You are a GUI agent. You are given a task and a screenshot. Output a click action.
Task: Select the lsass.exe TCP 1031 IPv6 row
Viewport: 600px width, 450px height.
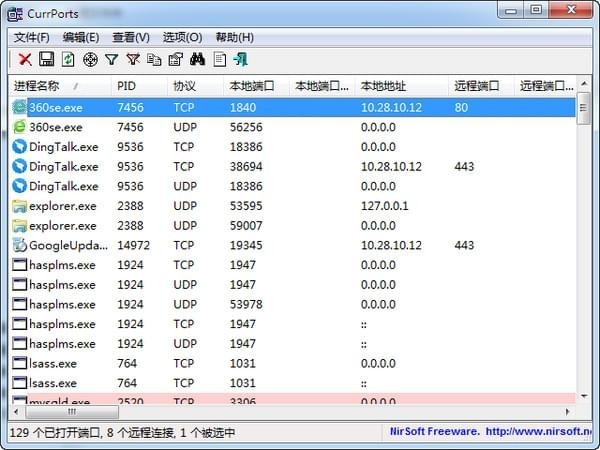tap(293, 383)
